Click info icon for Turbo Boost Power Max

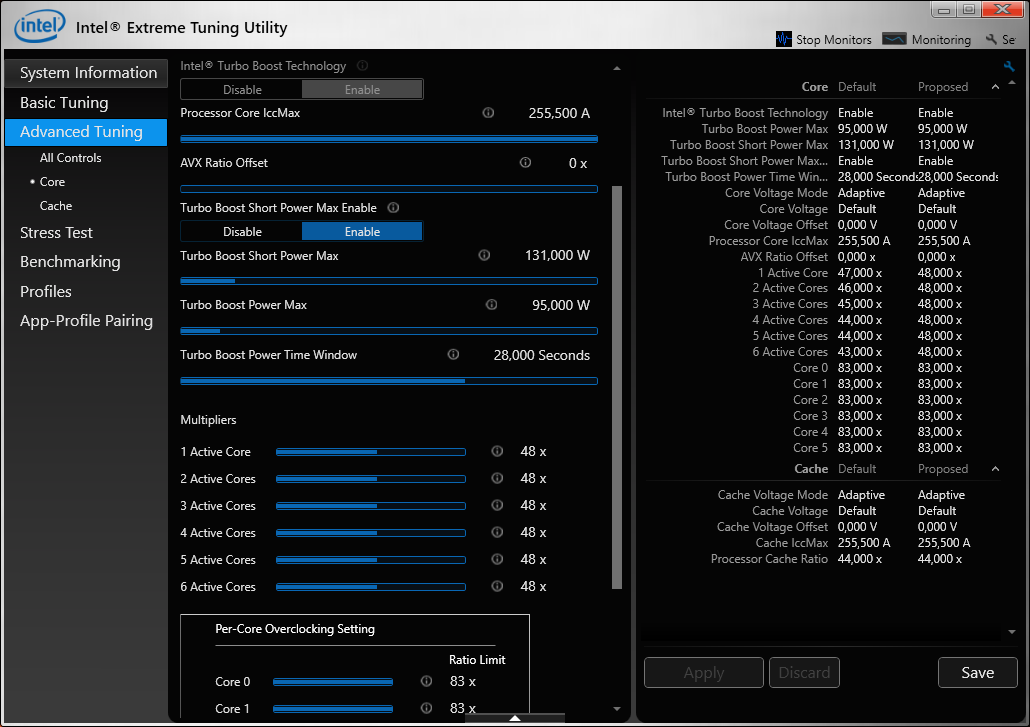491,305
